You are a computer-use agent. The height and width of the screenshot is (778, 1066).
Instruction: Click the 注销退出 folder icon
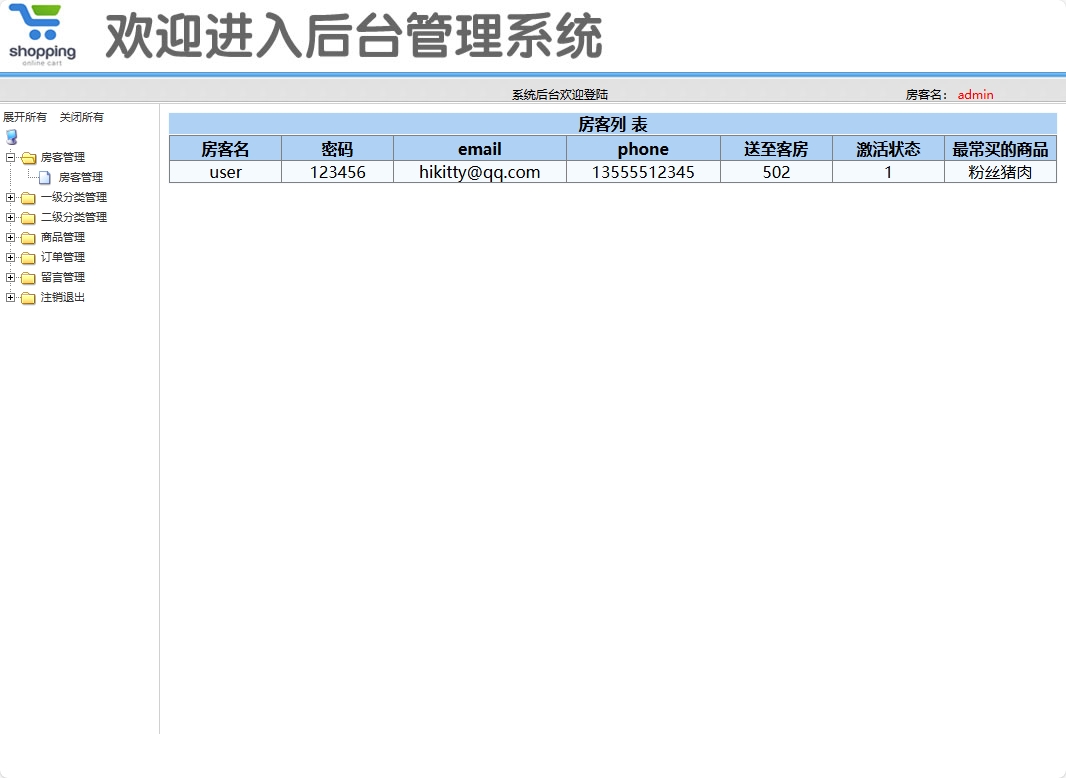(x=28, y=297)
